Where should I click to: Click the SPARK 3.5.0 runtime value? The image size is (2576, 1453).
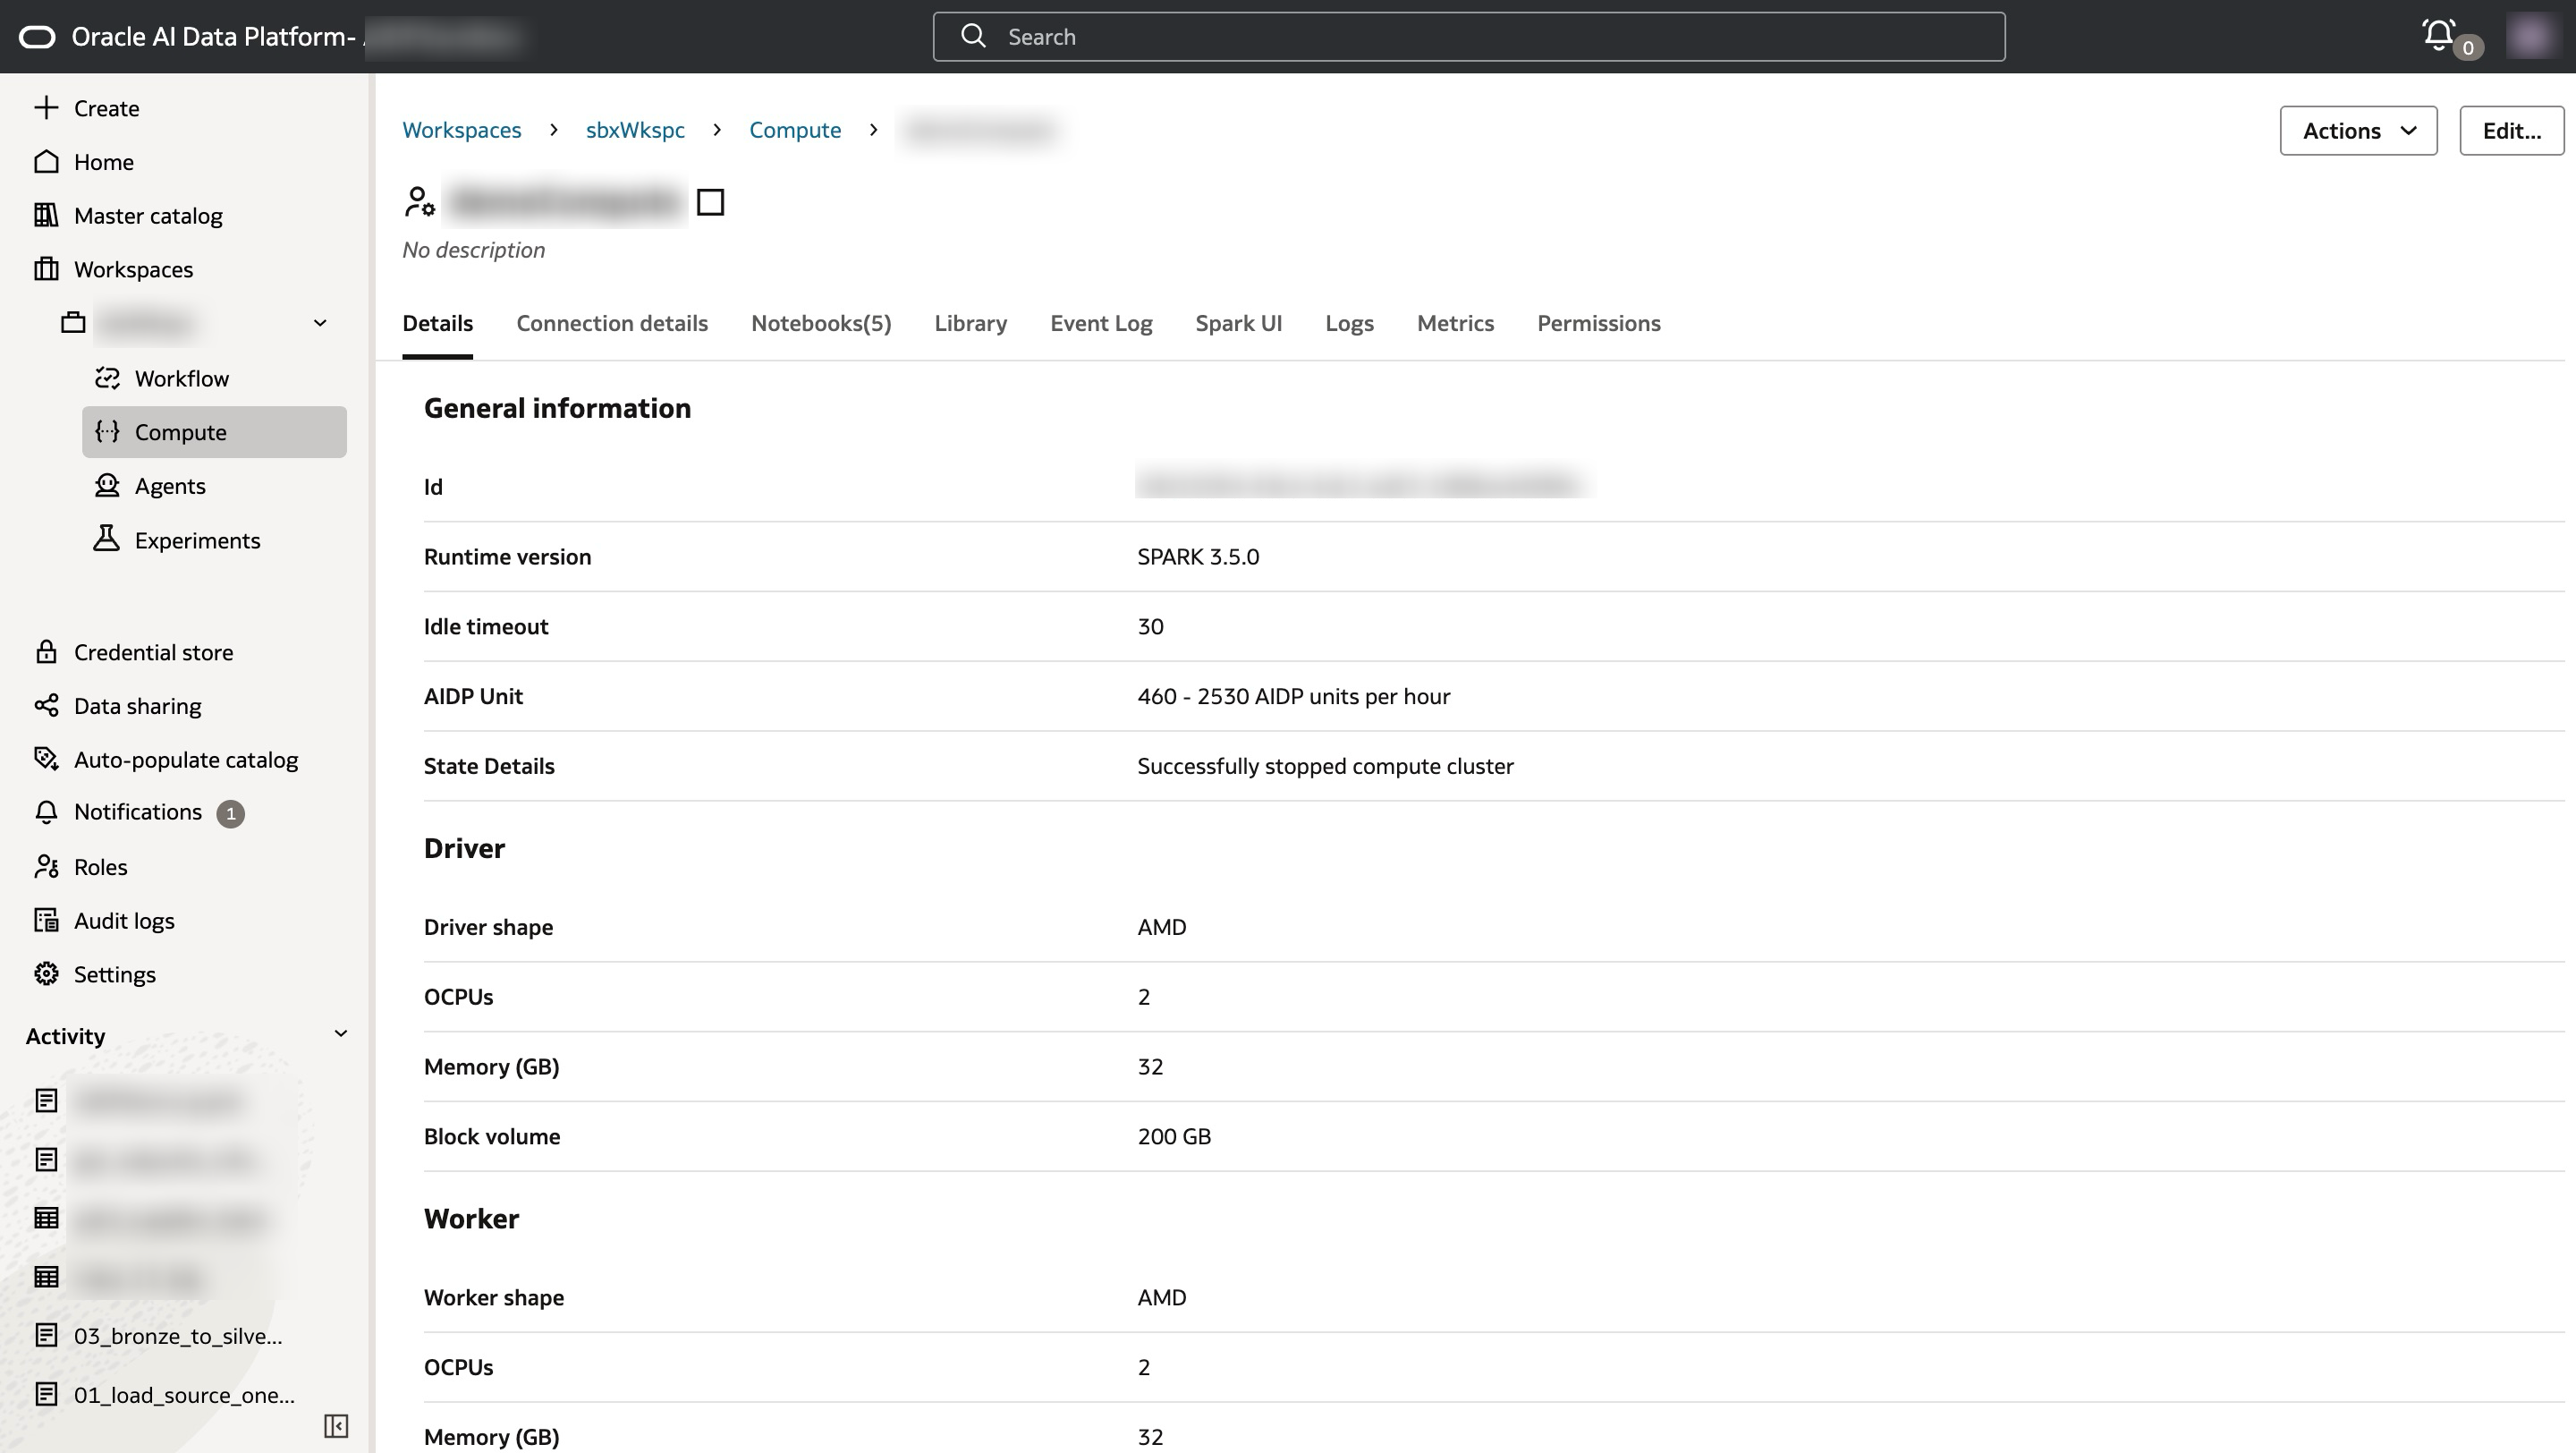[1198, 557]
